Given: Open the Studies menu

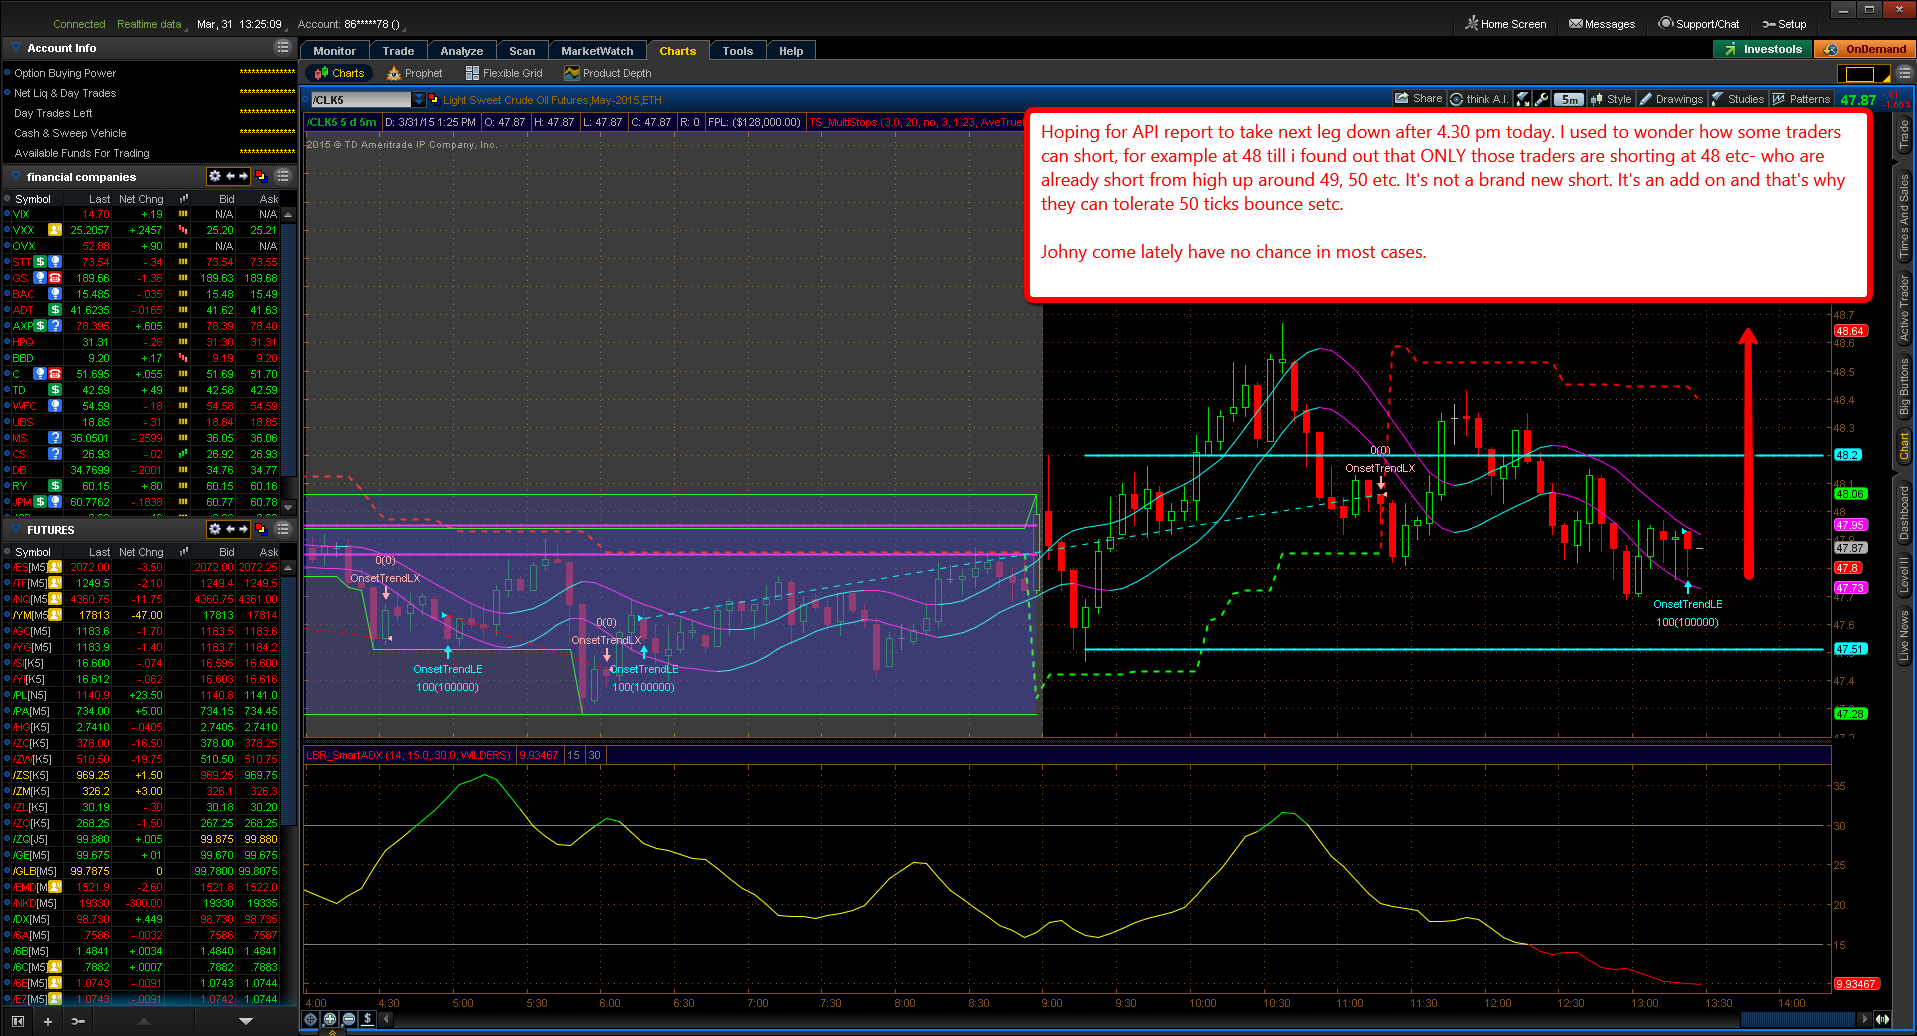Looking at the screenshot, I should point(1738,99).
